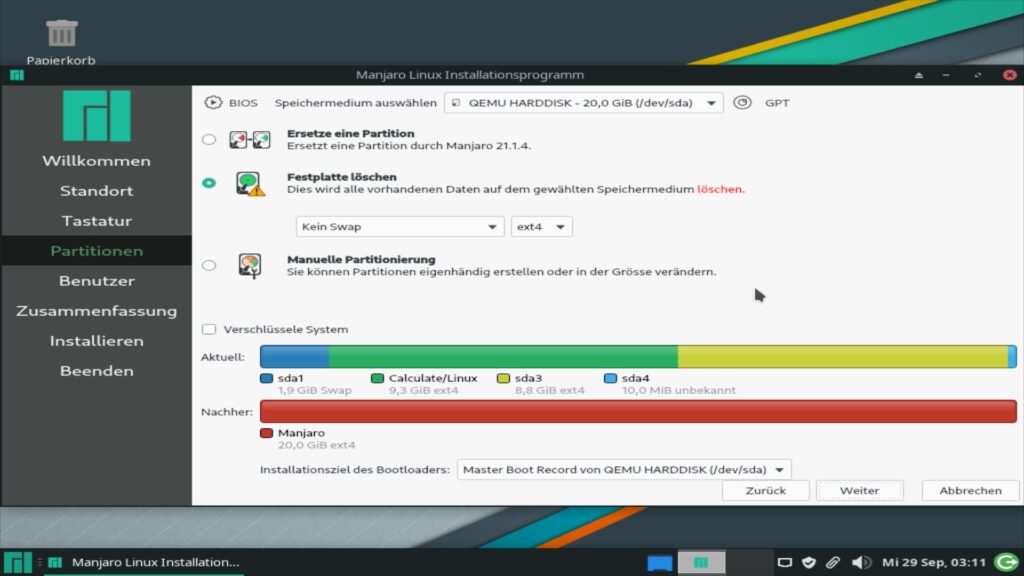Click the installer window title bar icon

coord(17,75)
